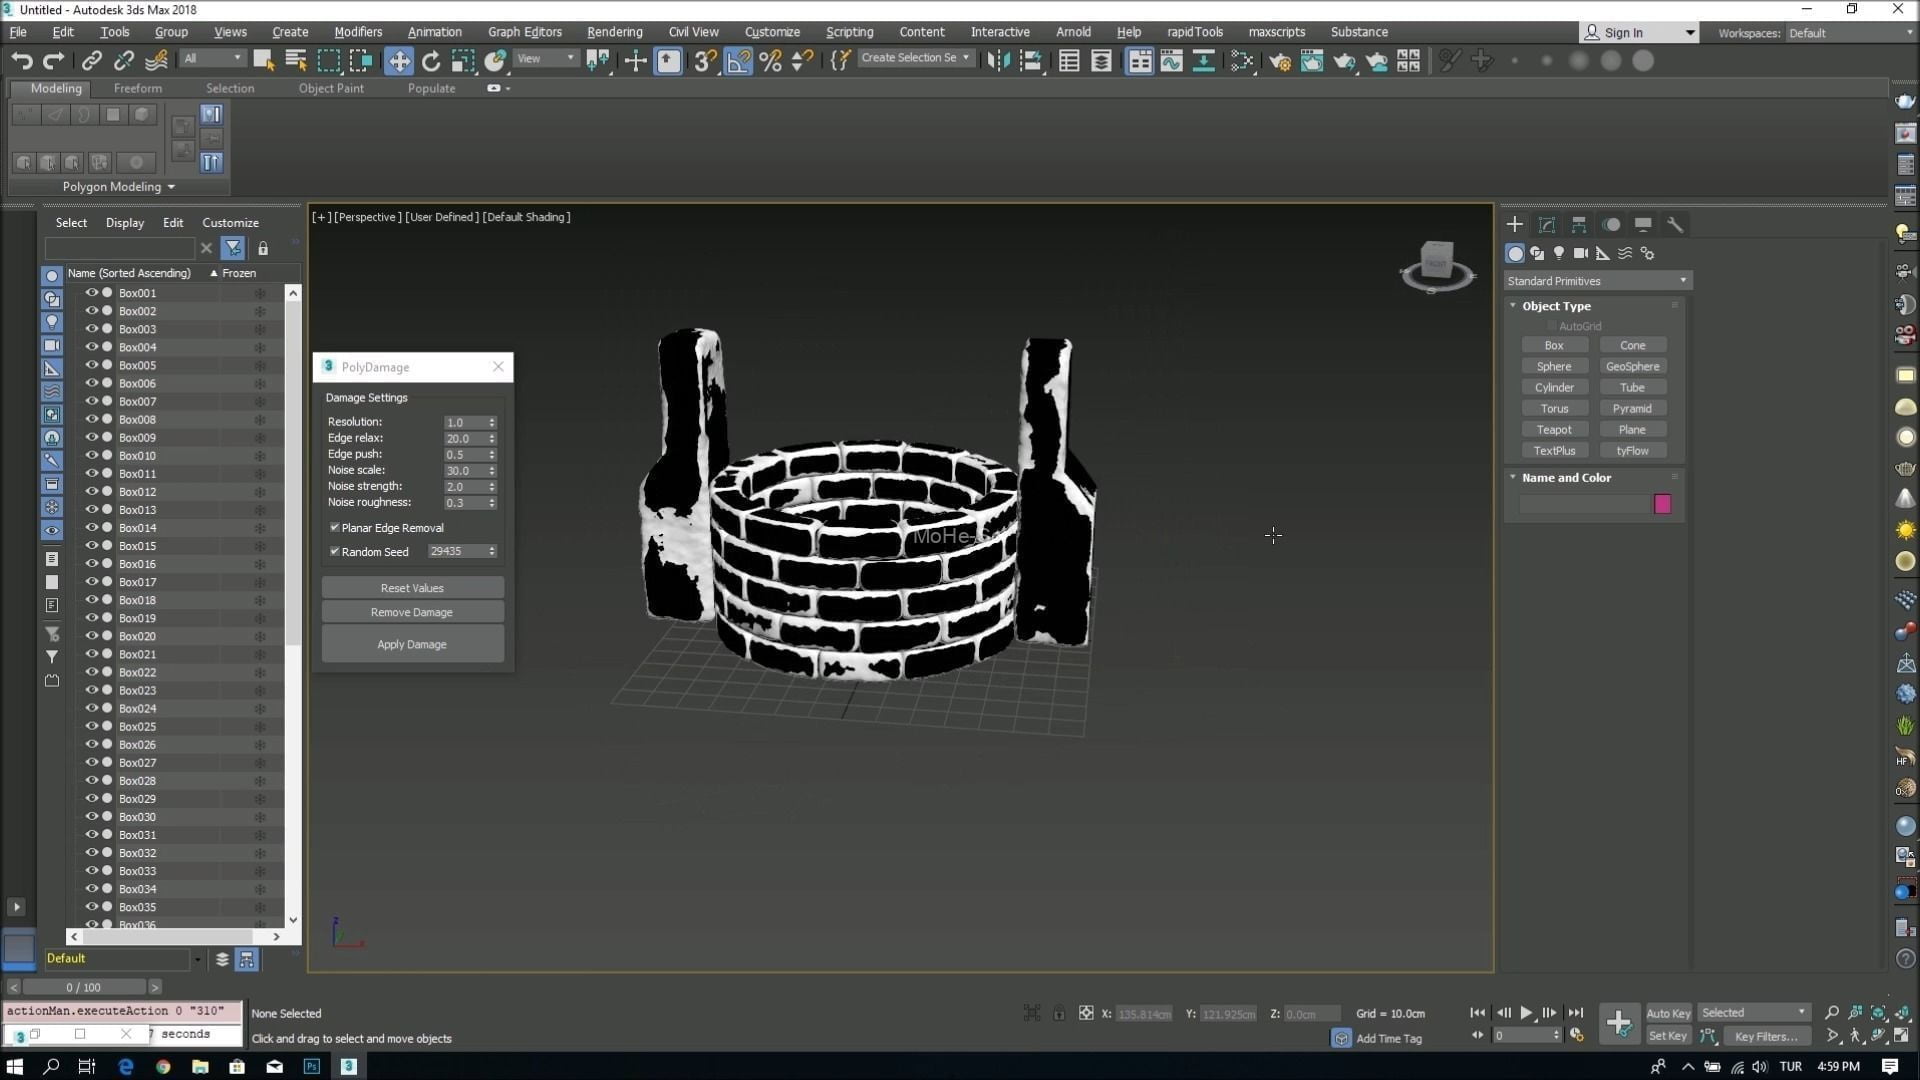
Task: Open the Rendering menu
Action: 614,32
